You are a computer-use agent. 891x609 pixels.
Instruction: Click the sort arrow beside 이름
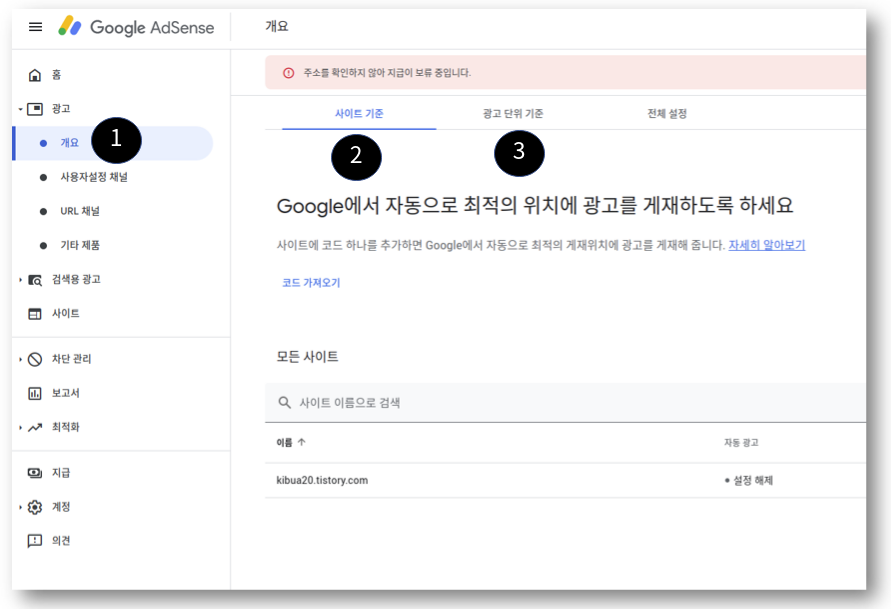point(302,442)
